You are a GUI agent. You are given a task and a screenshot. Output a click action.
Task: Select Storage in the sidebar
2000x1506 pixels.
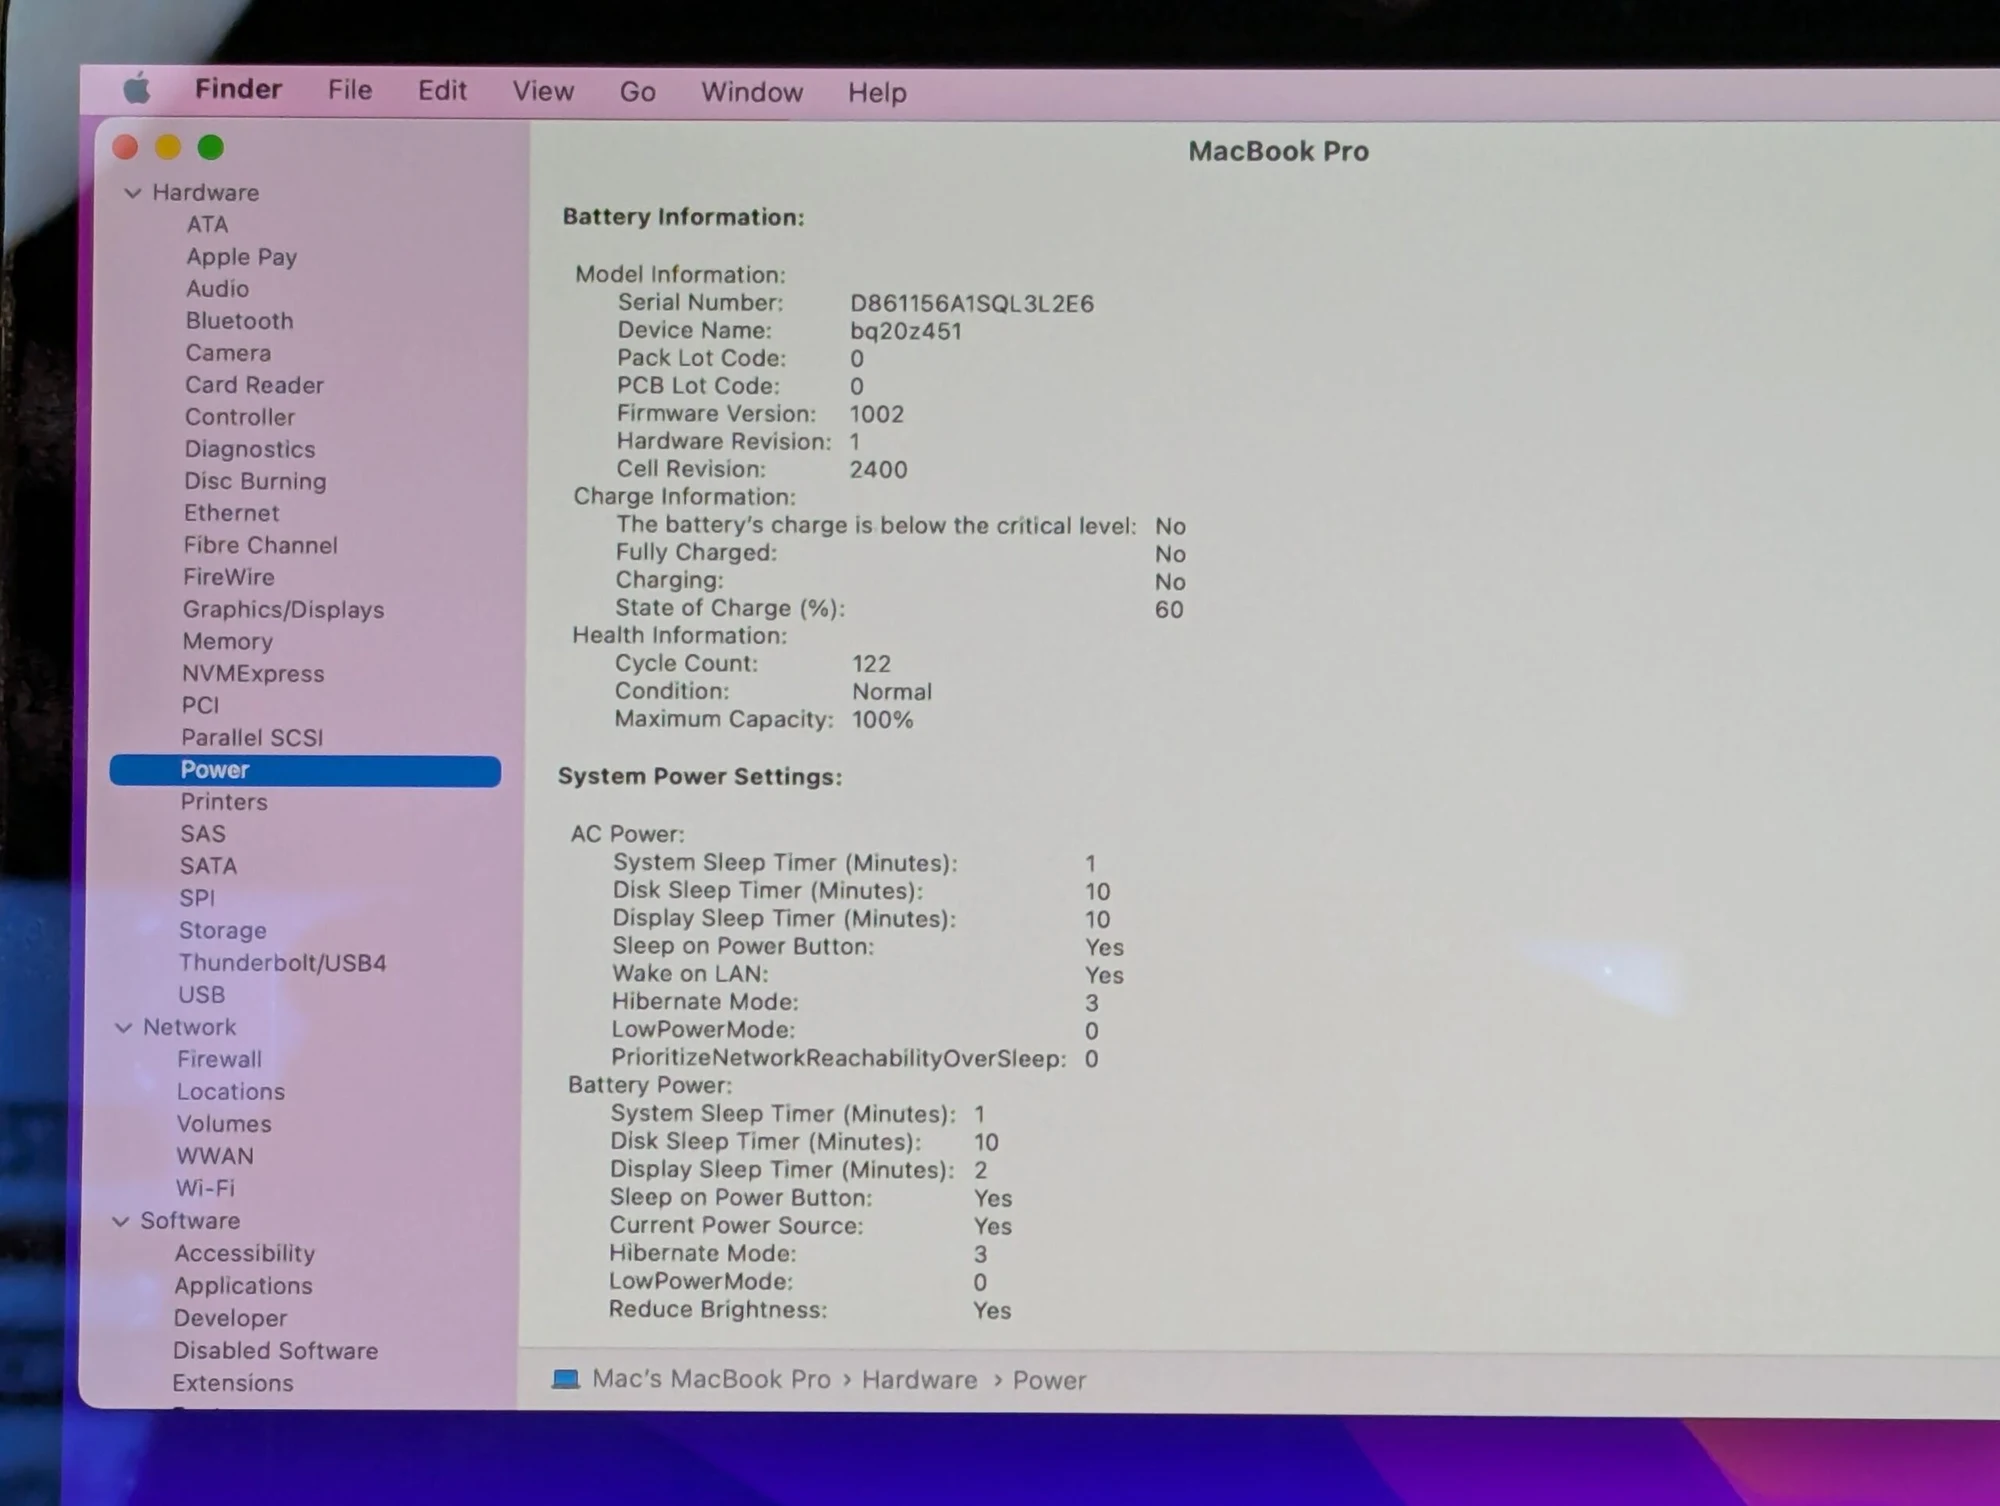point(222,931)
